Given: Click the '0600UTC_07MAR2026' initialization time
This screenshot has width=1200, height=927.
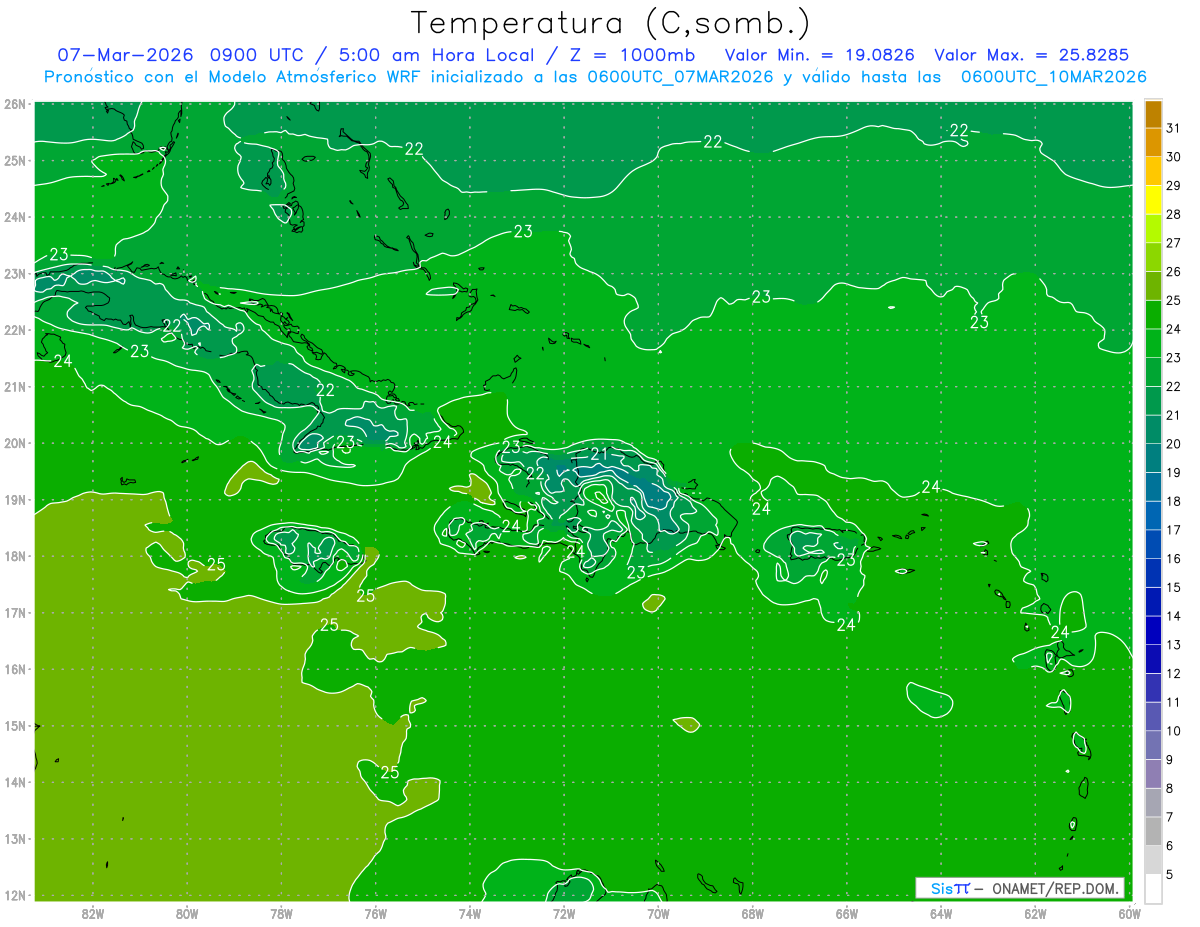Looking at the screenshot, I should click(x=680, y=77).
